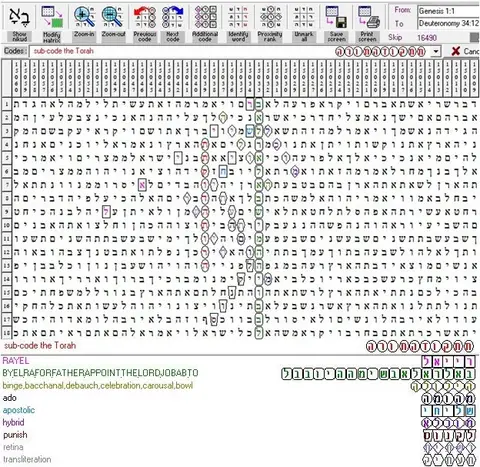Click row number 9 in the matrix
The image size is (480, 467).
coord(6,212)
